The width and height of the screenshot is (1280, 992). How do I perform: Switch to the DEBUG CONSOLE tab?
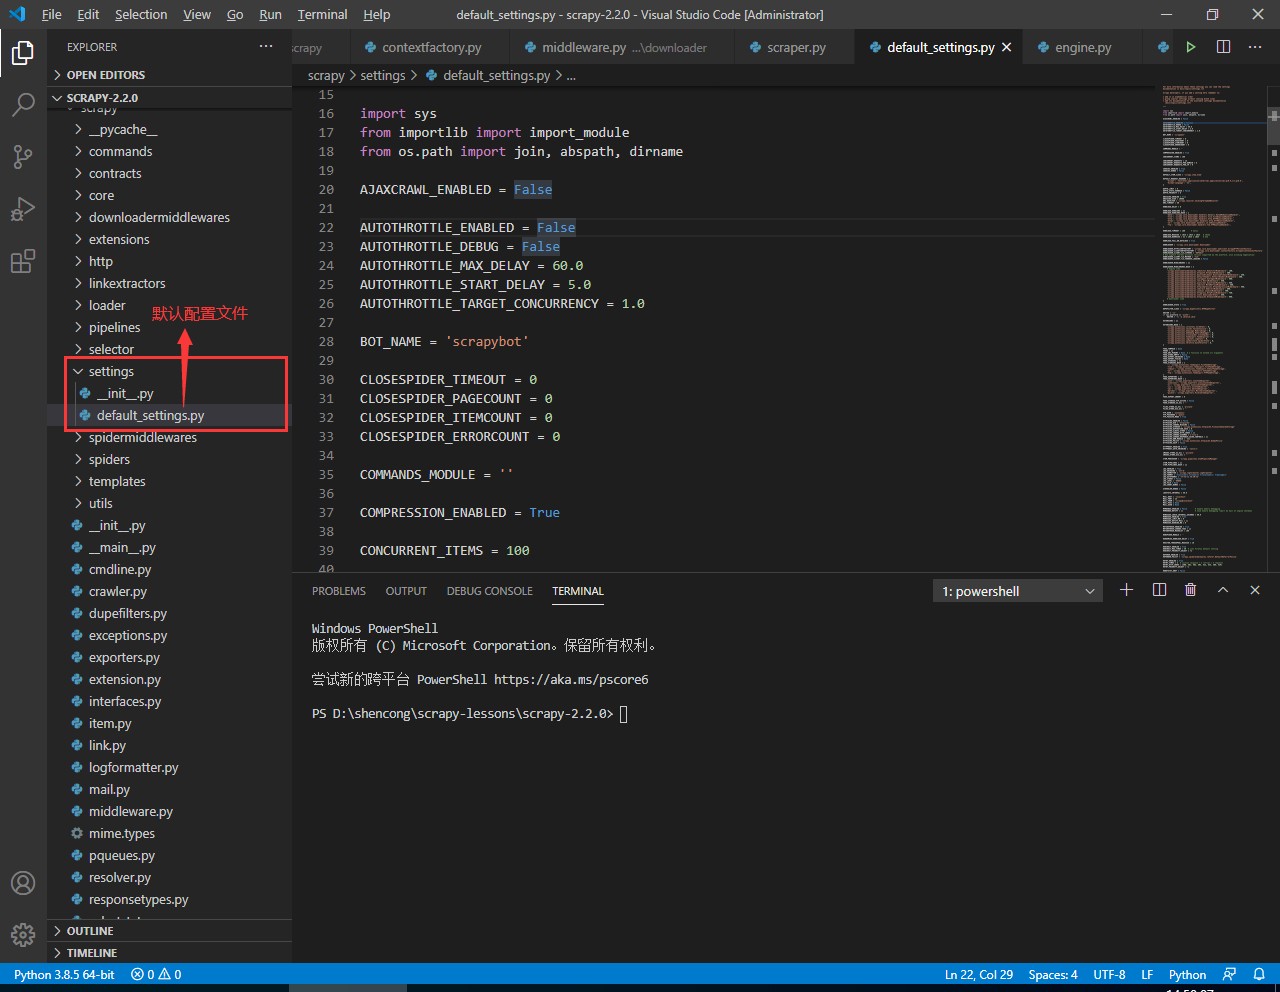click(x=490, y=591)
